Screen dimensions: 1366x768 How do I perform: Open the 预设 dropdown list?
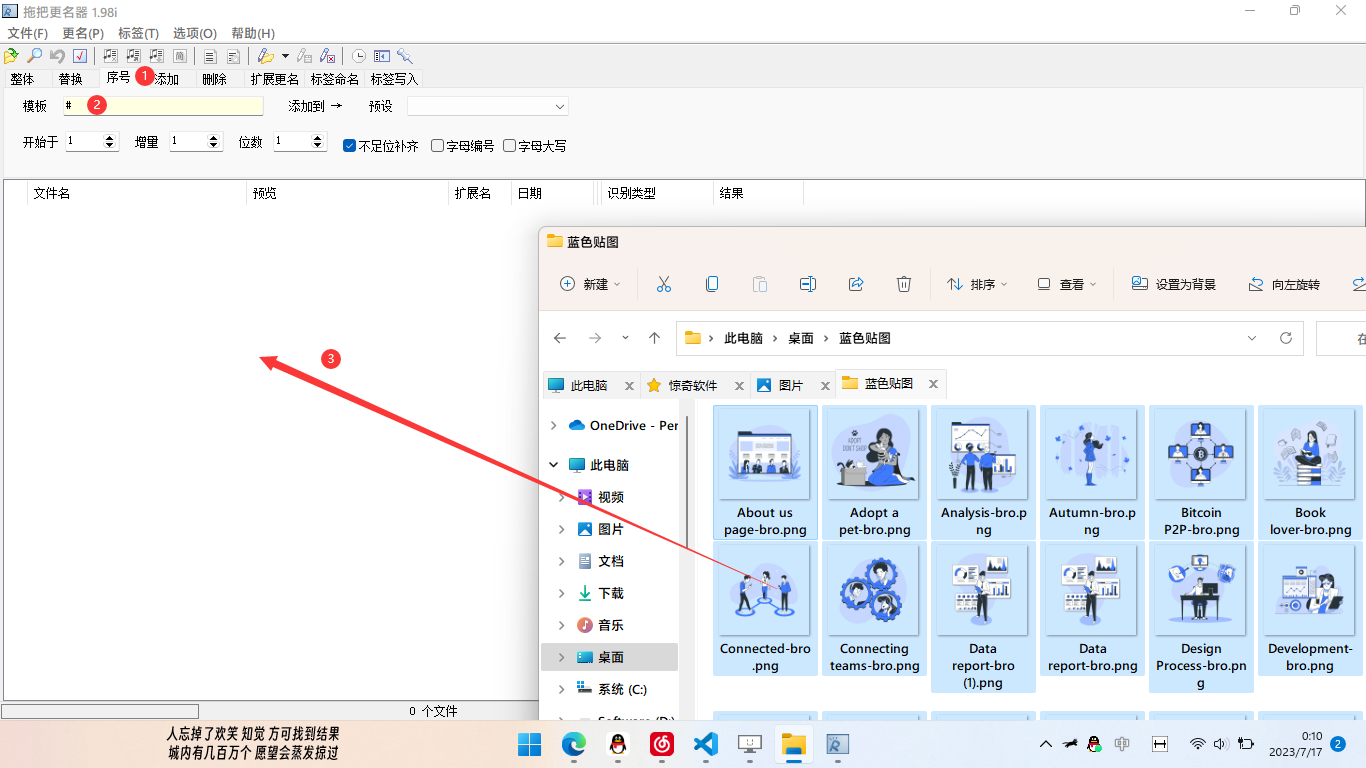click(557, 105)
